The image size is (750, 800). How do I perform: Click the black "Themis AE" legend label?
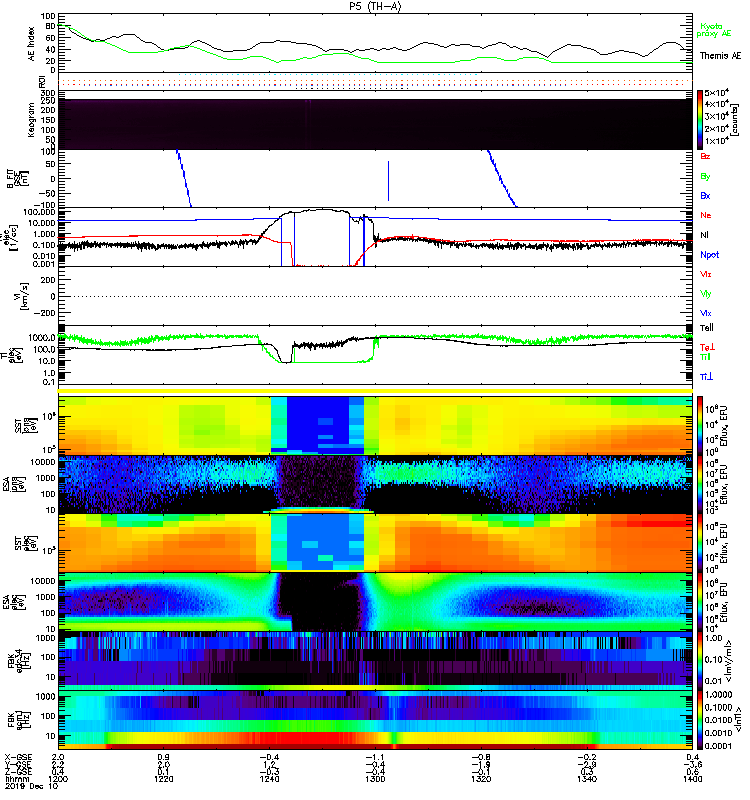720,56
